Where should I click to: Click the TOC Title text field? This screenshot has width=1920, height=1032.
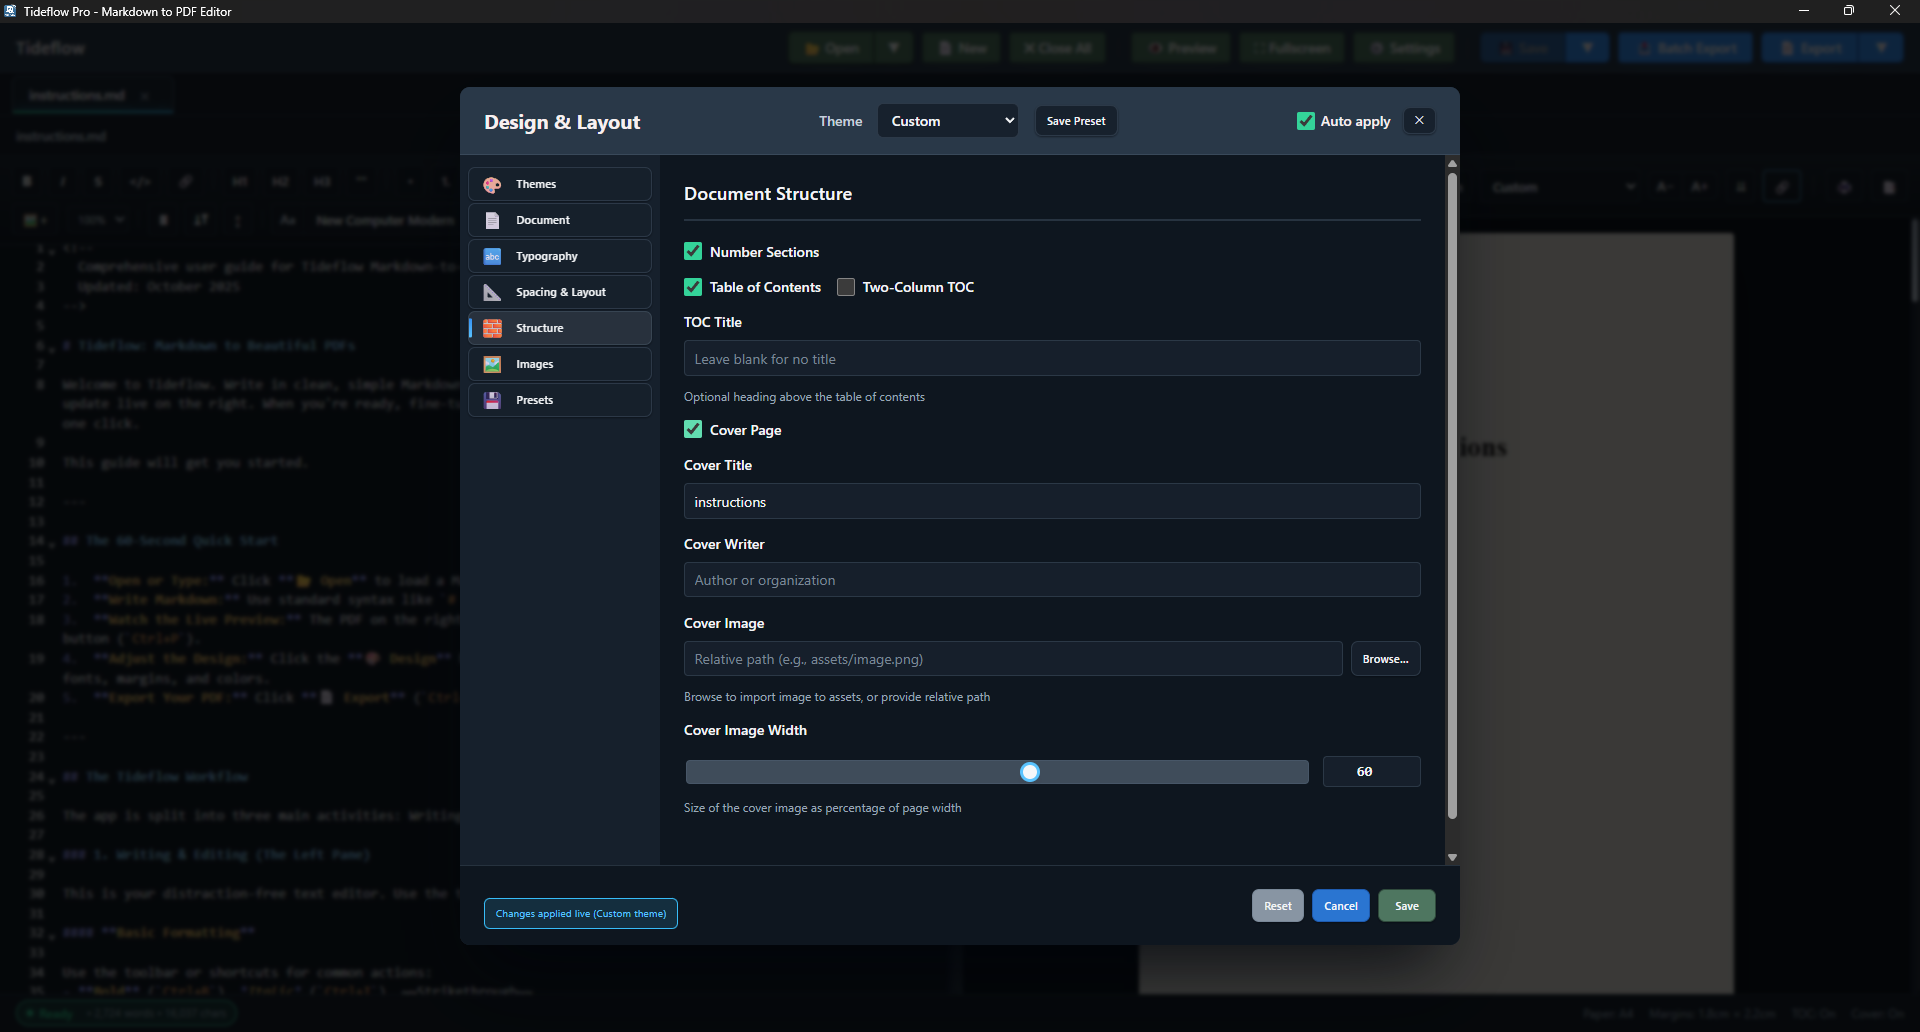1051,359
